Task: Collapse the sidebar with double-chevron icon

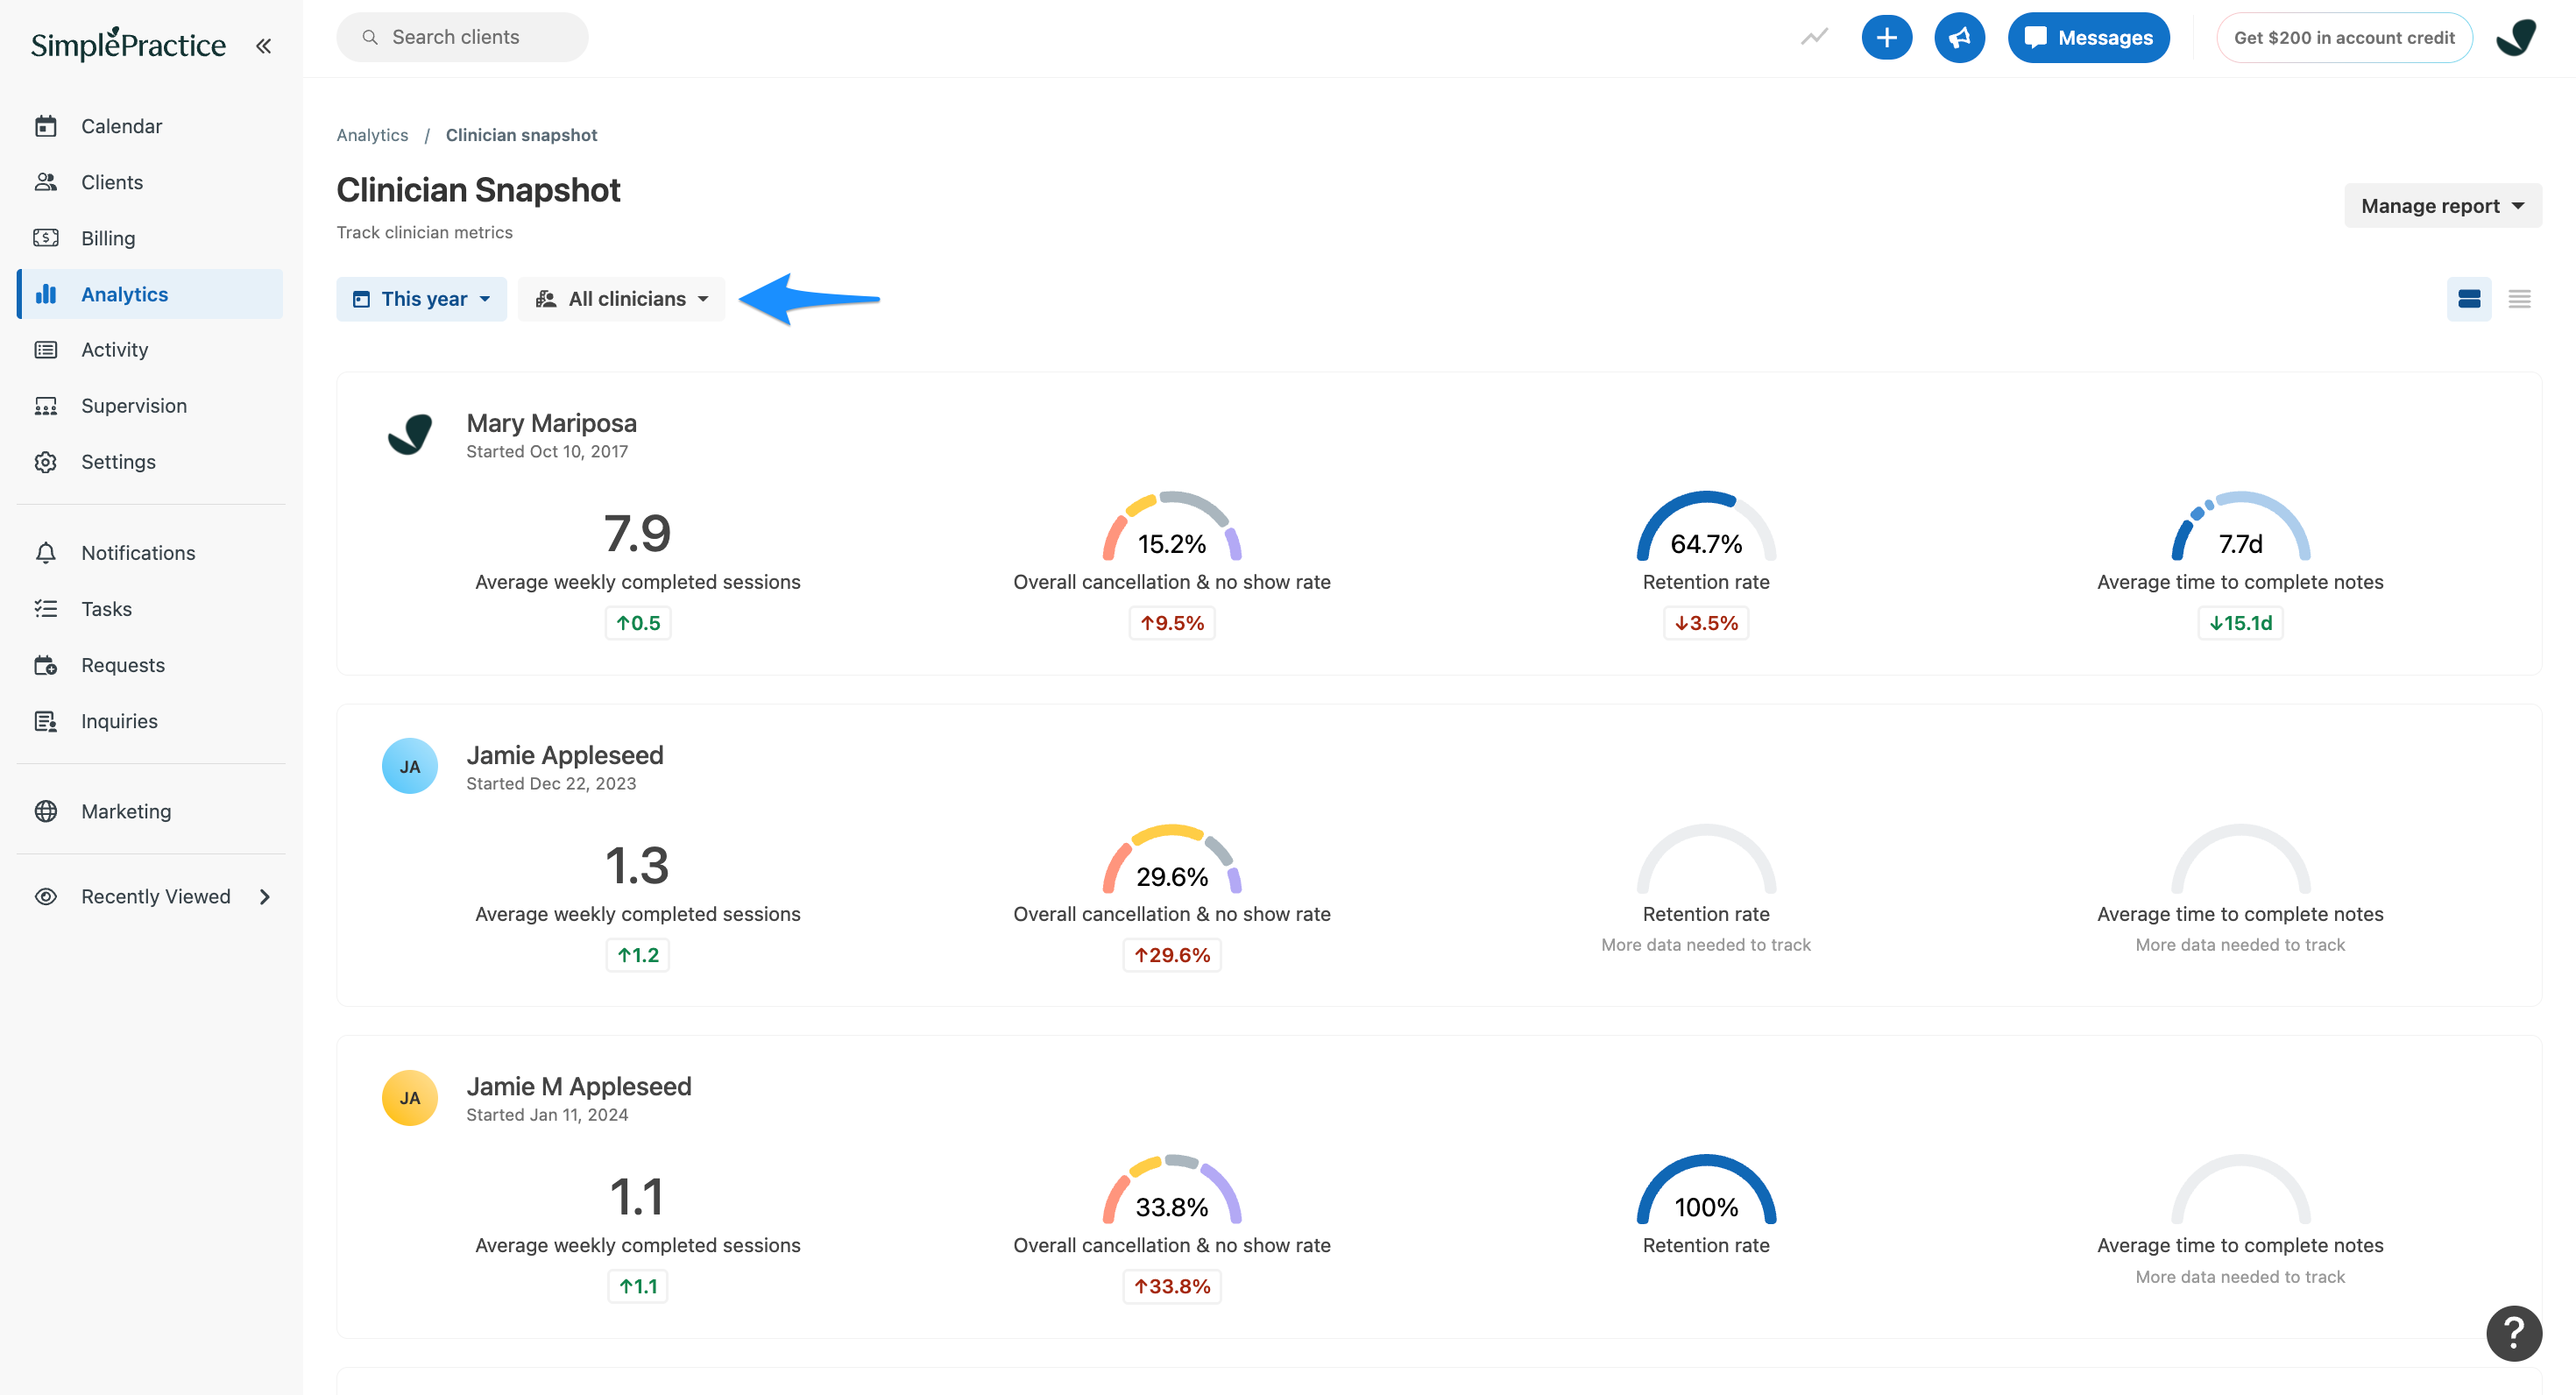Action: click(263, 45)
